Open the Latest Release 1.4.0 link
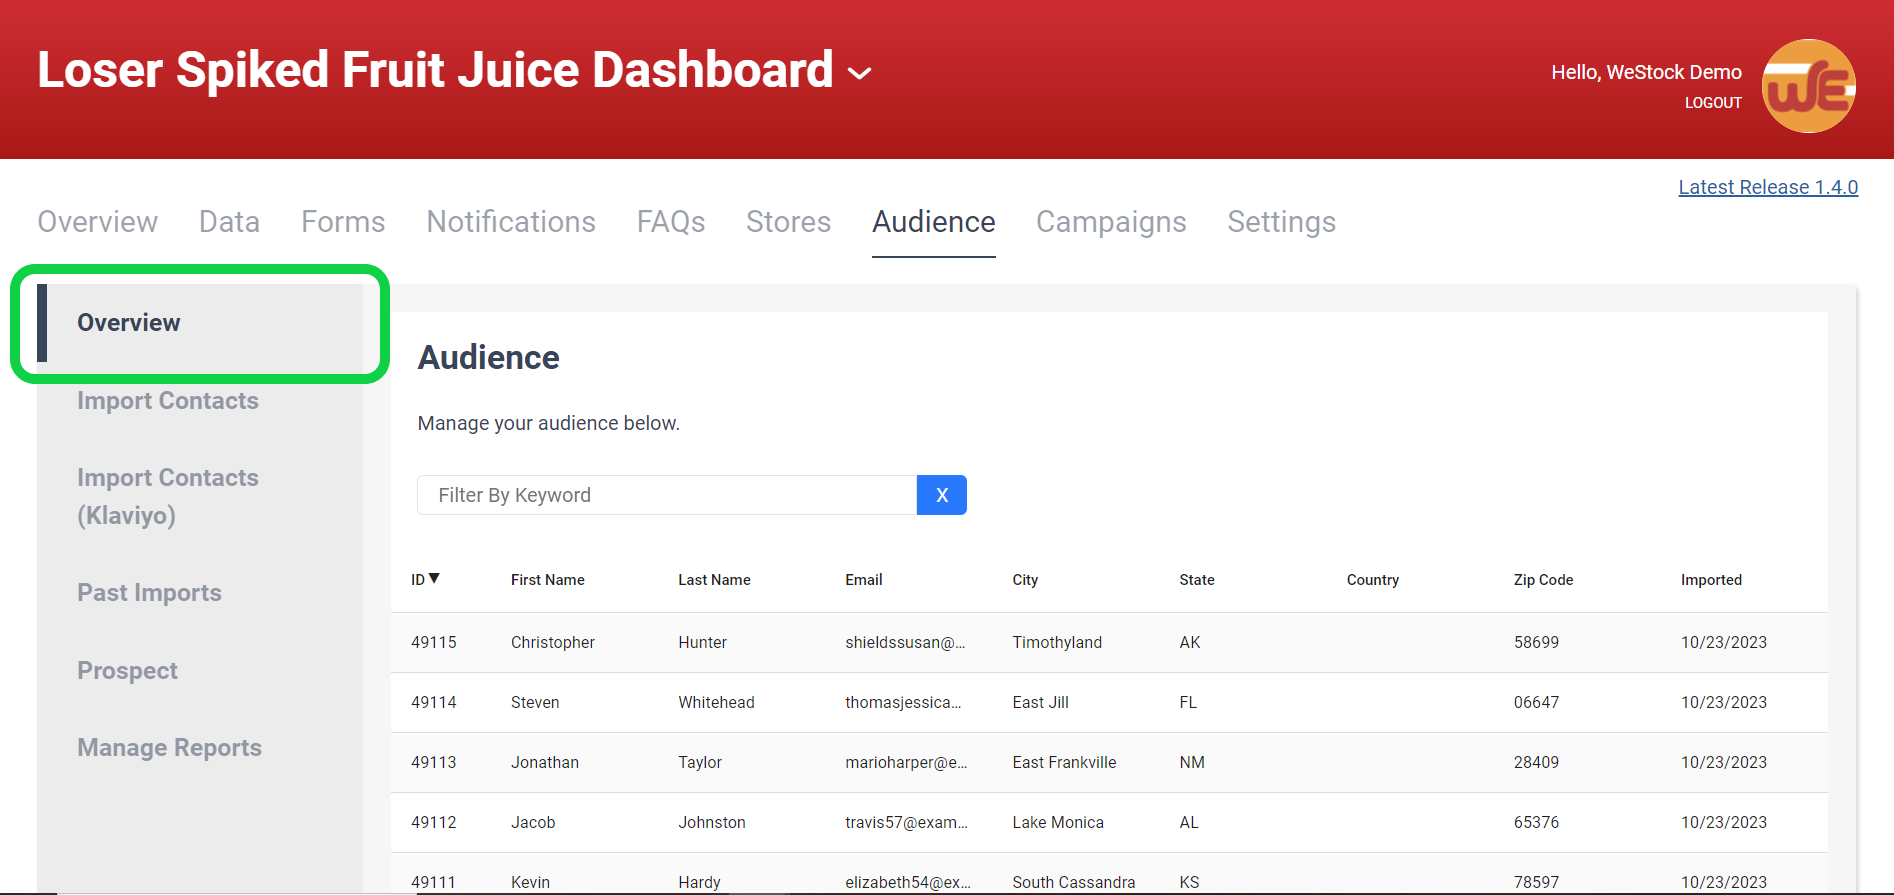 click(1768, 187)
